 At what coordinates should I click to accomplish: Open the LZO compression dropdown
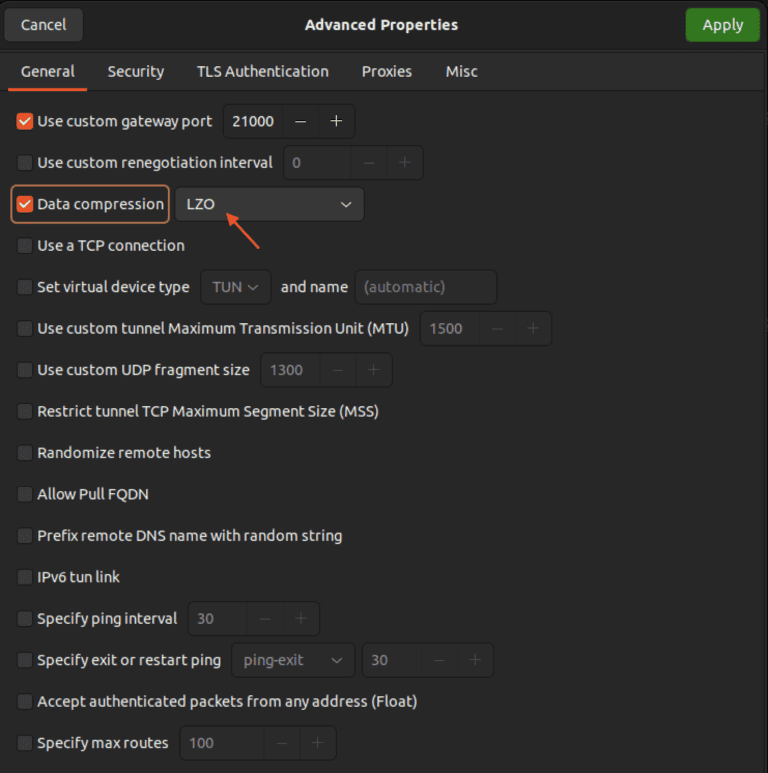click(269, 204)
